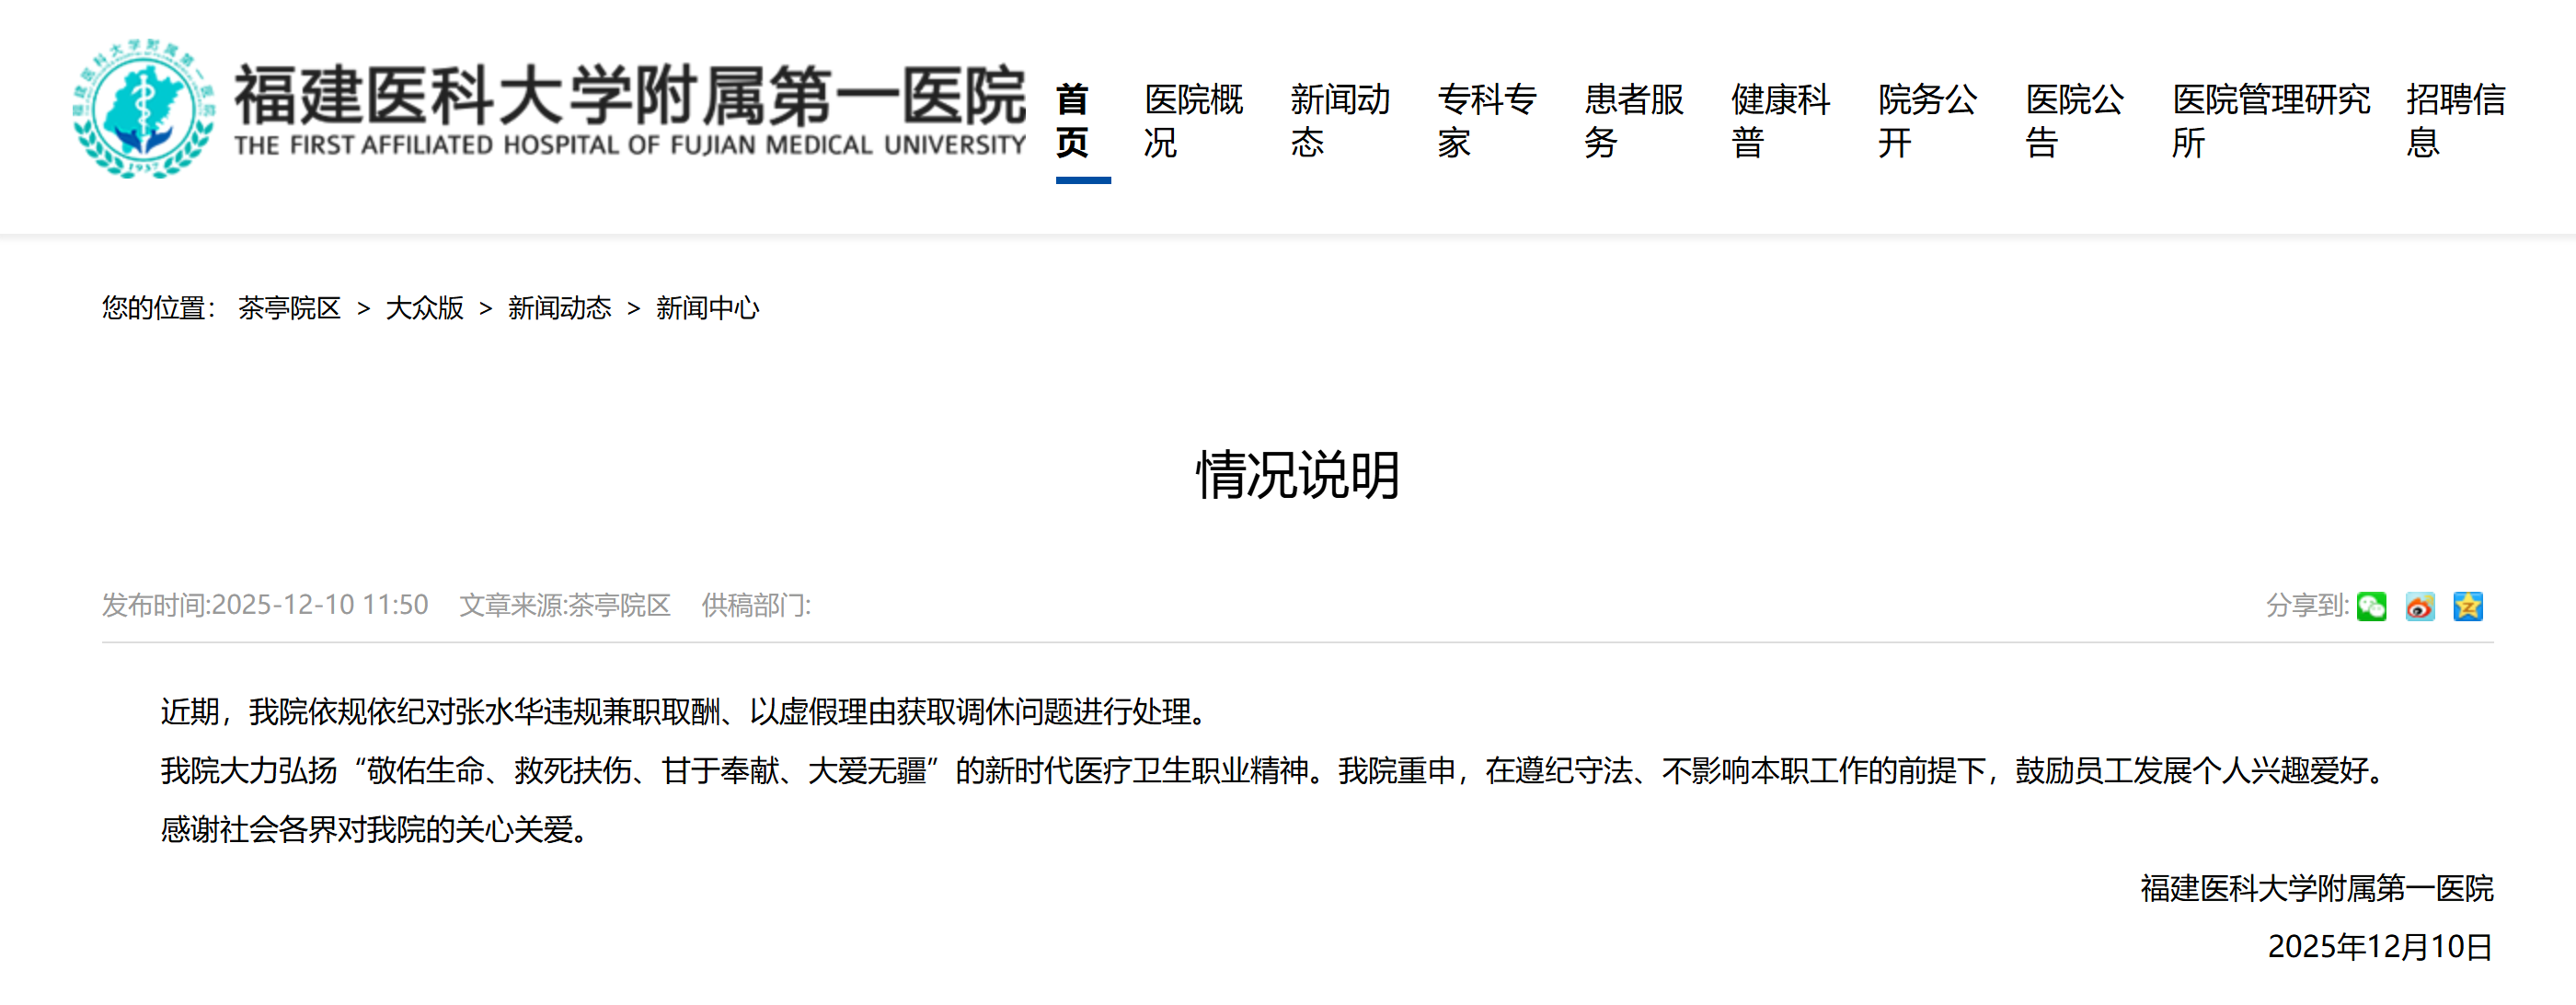The width and height of the screenshot is (2576, 1005).
Task: Share article to WeChat icon
Action: click(x=2371, y=606)
